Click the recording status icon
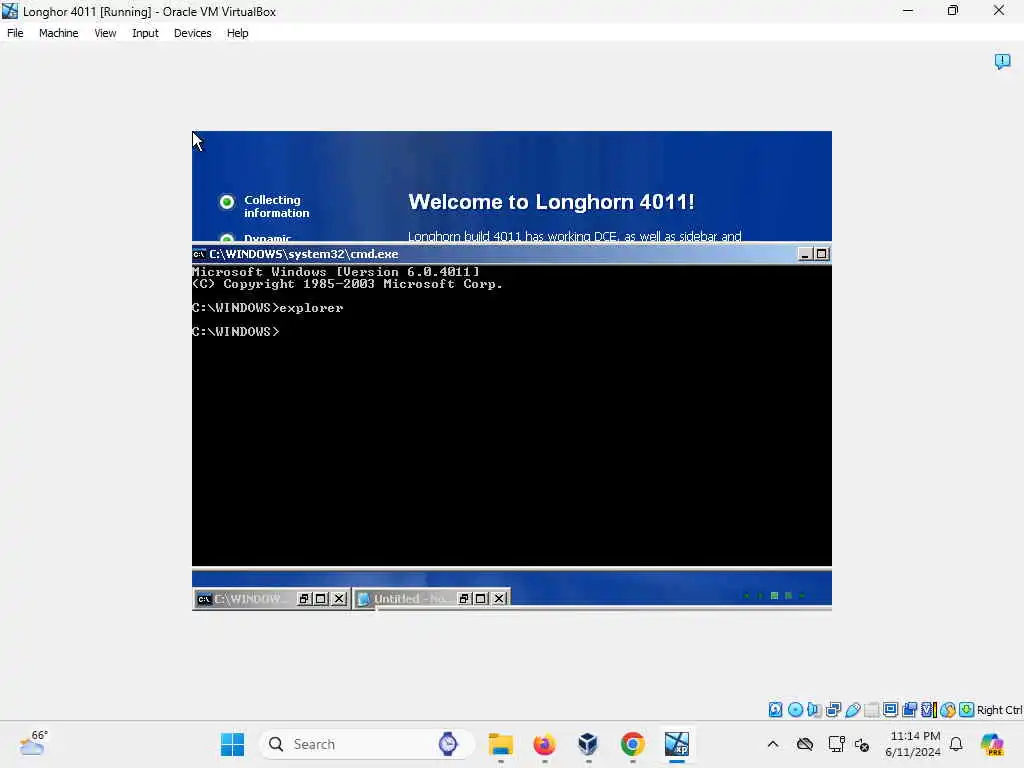The height and width of the screenshot is (768, 1024). [x=909, y=710]
